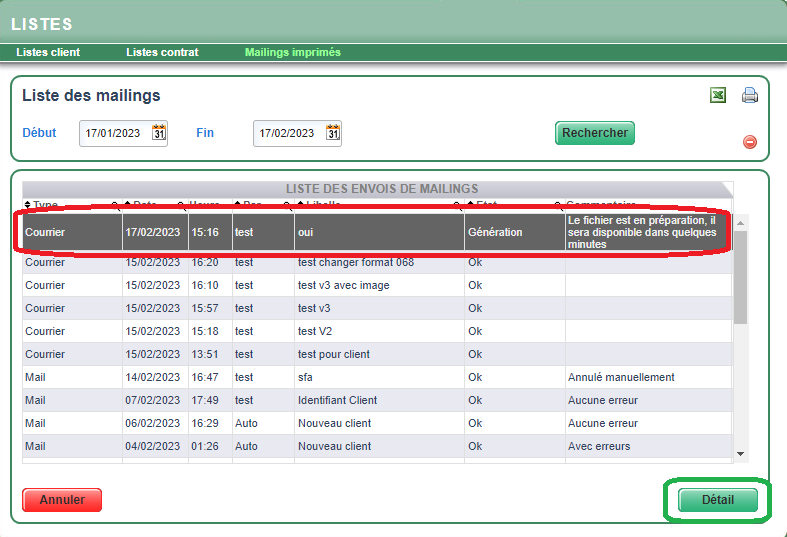Screen dimensions: 787x537
Task: Click the green Détail button
Action: (717, 500)
